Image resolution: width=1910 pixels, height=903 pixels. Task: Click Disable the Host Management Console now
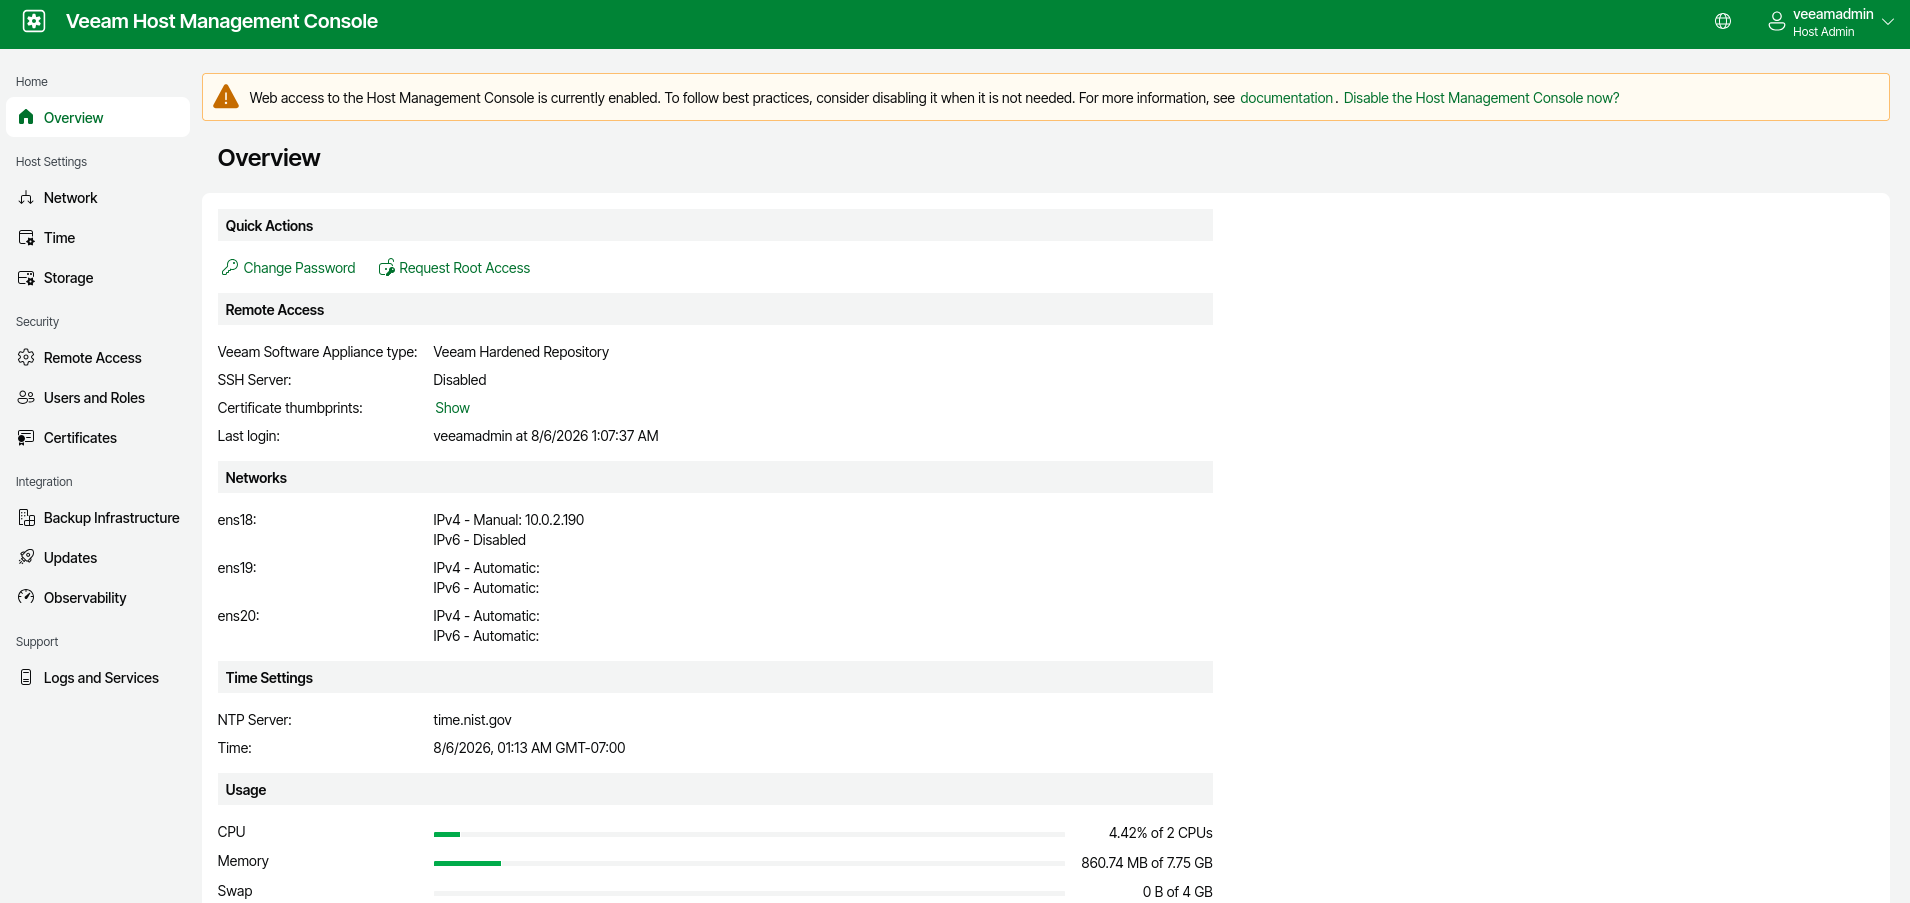[1481, 98]
